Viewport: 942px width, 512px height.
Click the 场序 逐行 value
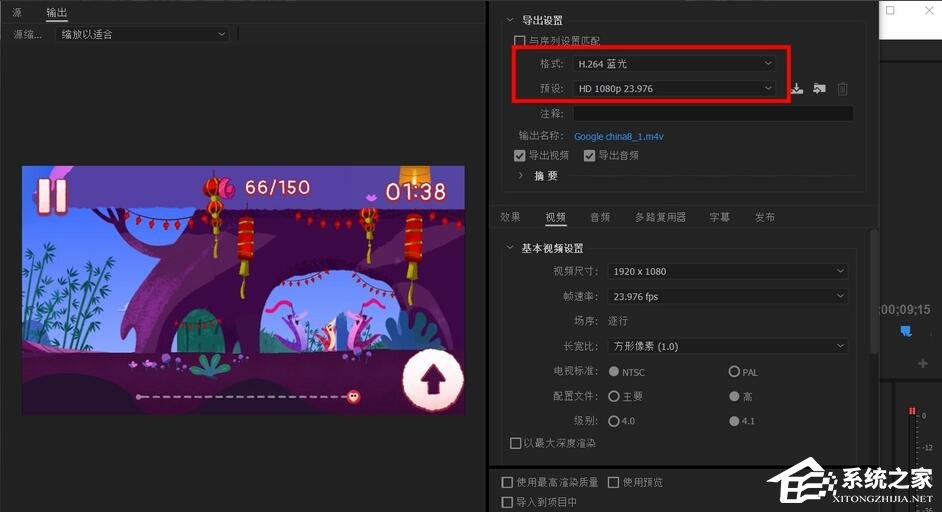click(618, 322)
